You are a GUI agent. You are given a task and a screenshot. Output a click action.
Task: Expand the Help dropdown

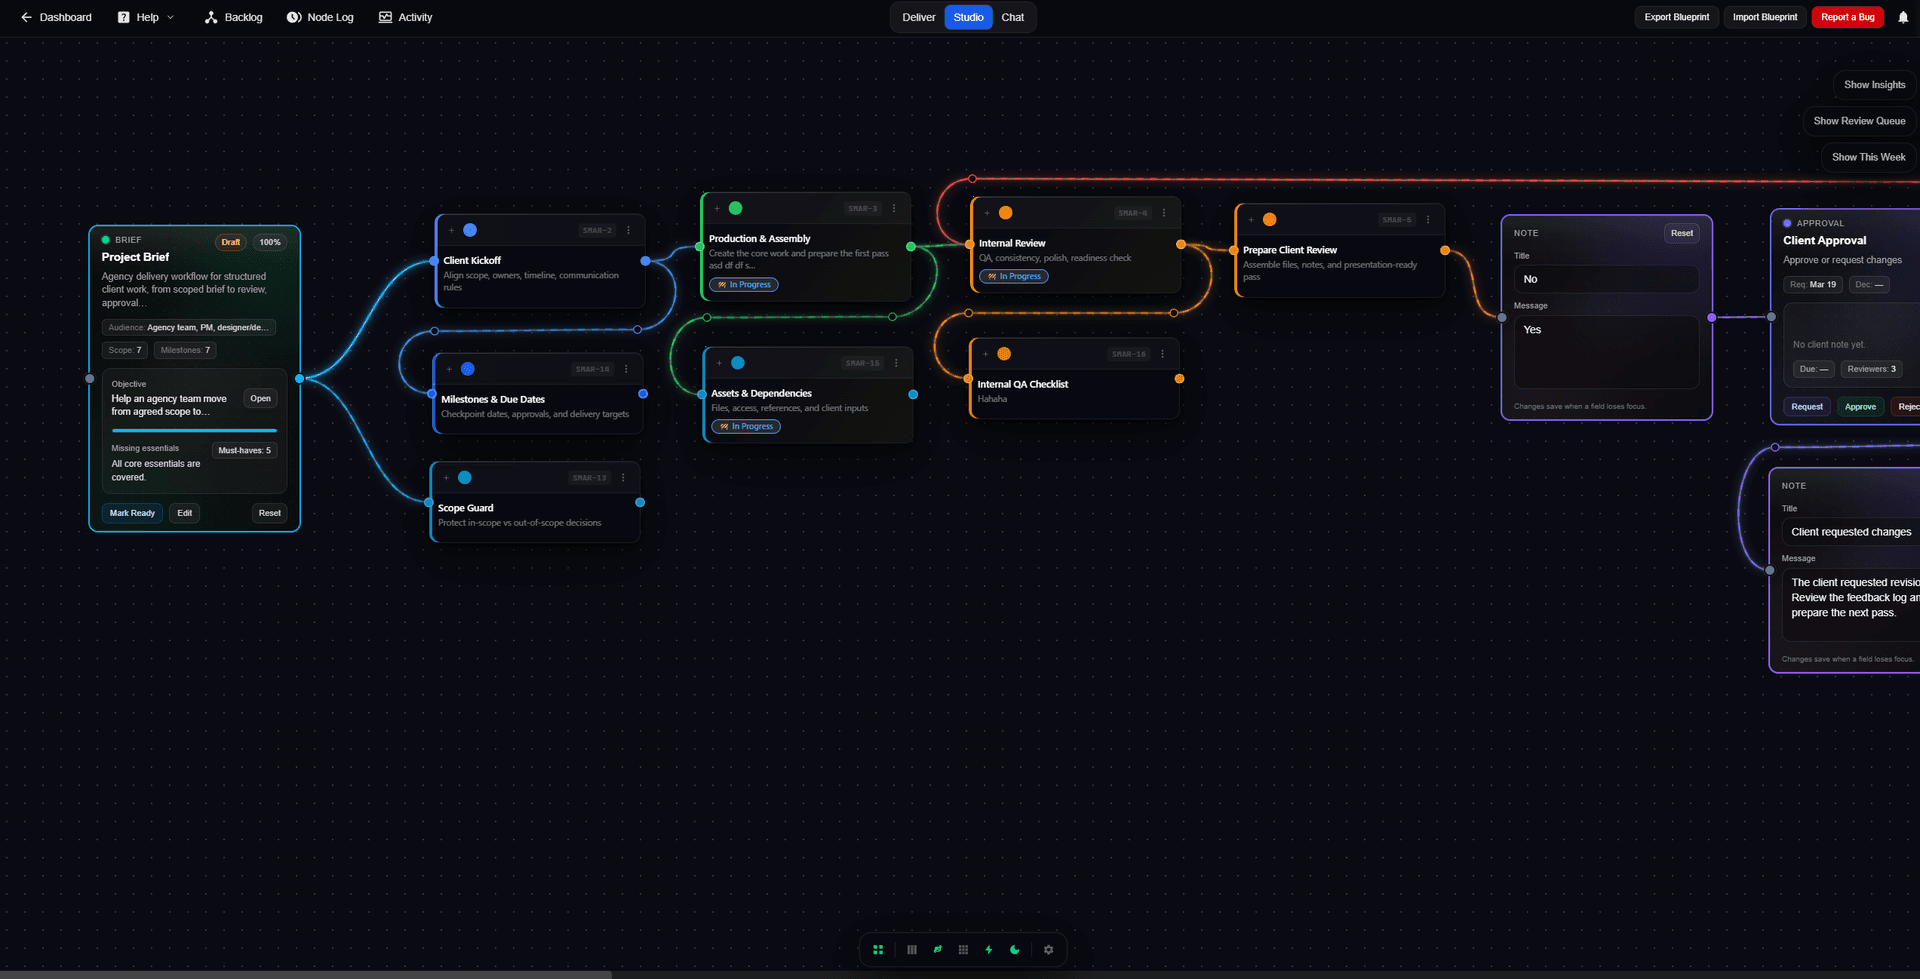(x=146, y=17)
